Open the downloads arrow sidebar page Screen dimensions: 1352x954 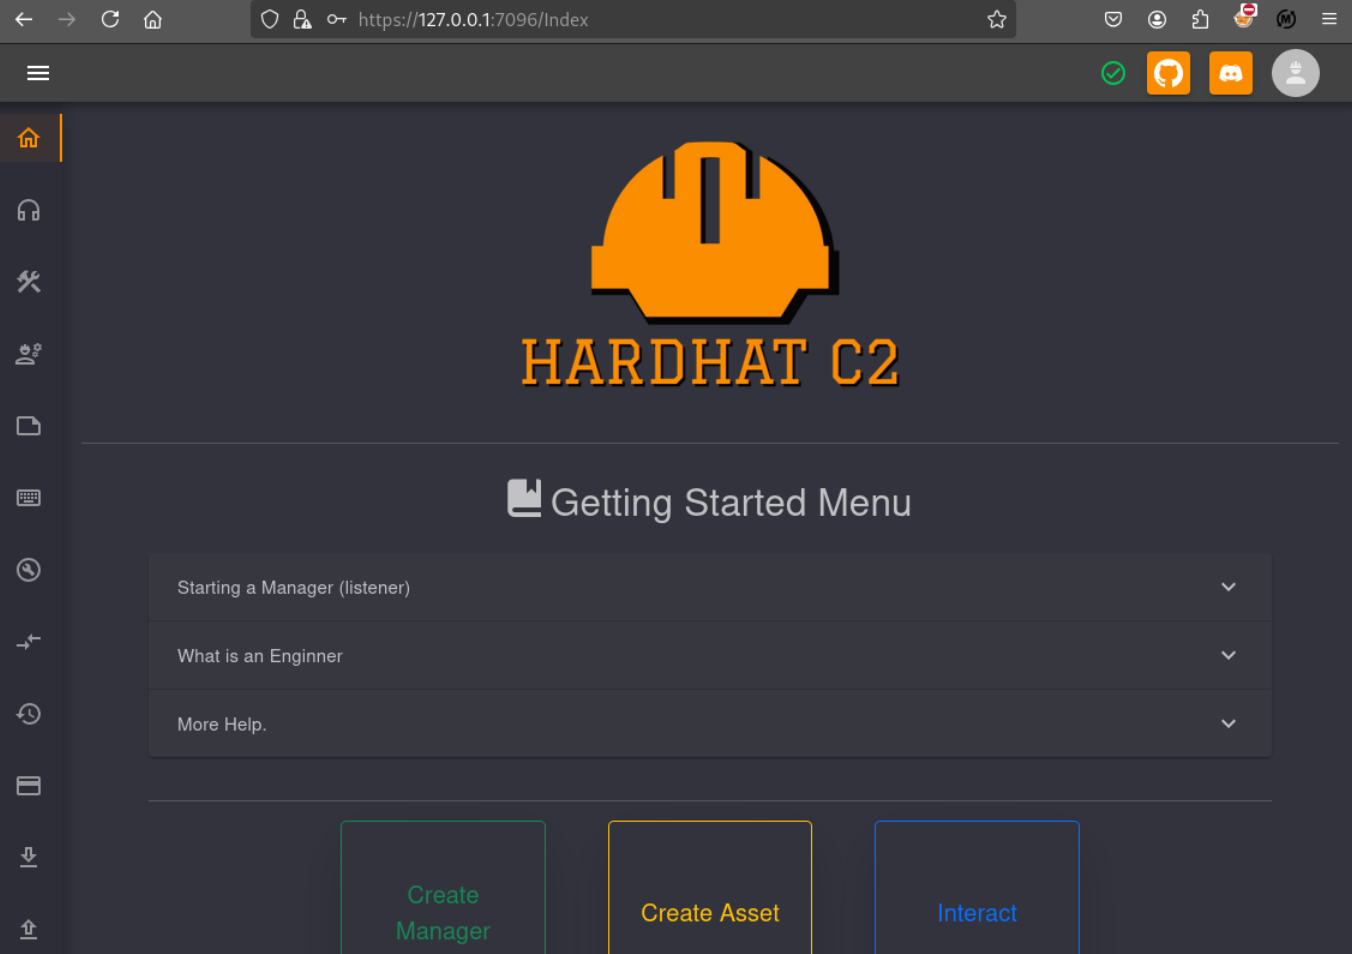29,857
